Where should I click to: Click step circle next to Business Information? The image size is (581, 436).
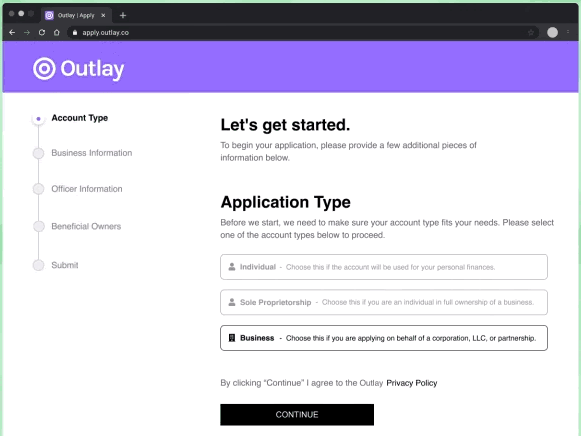coord(39,153)
